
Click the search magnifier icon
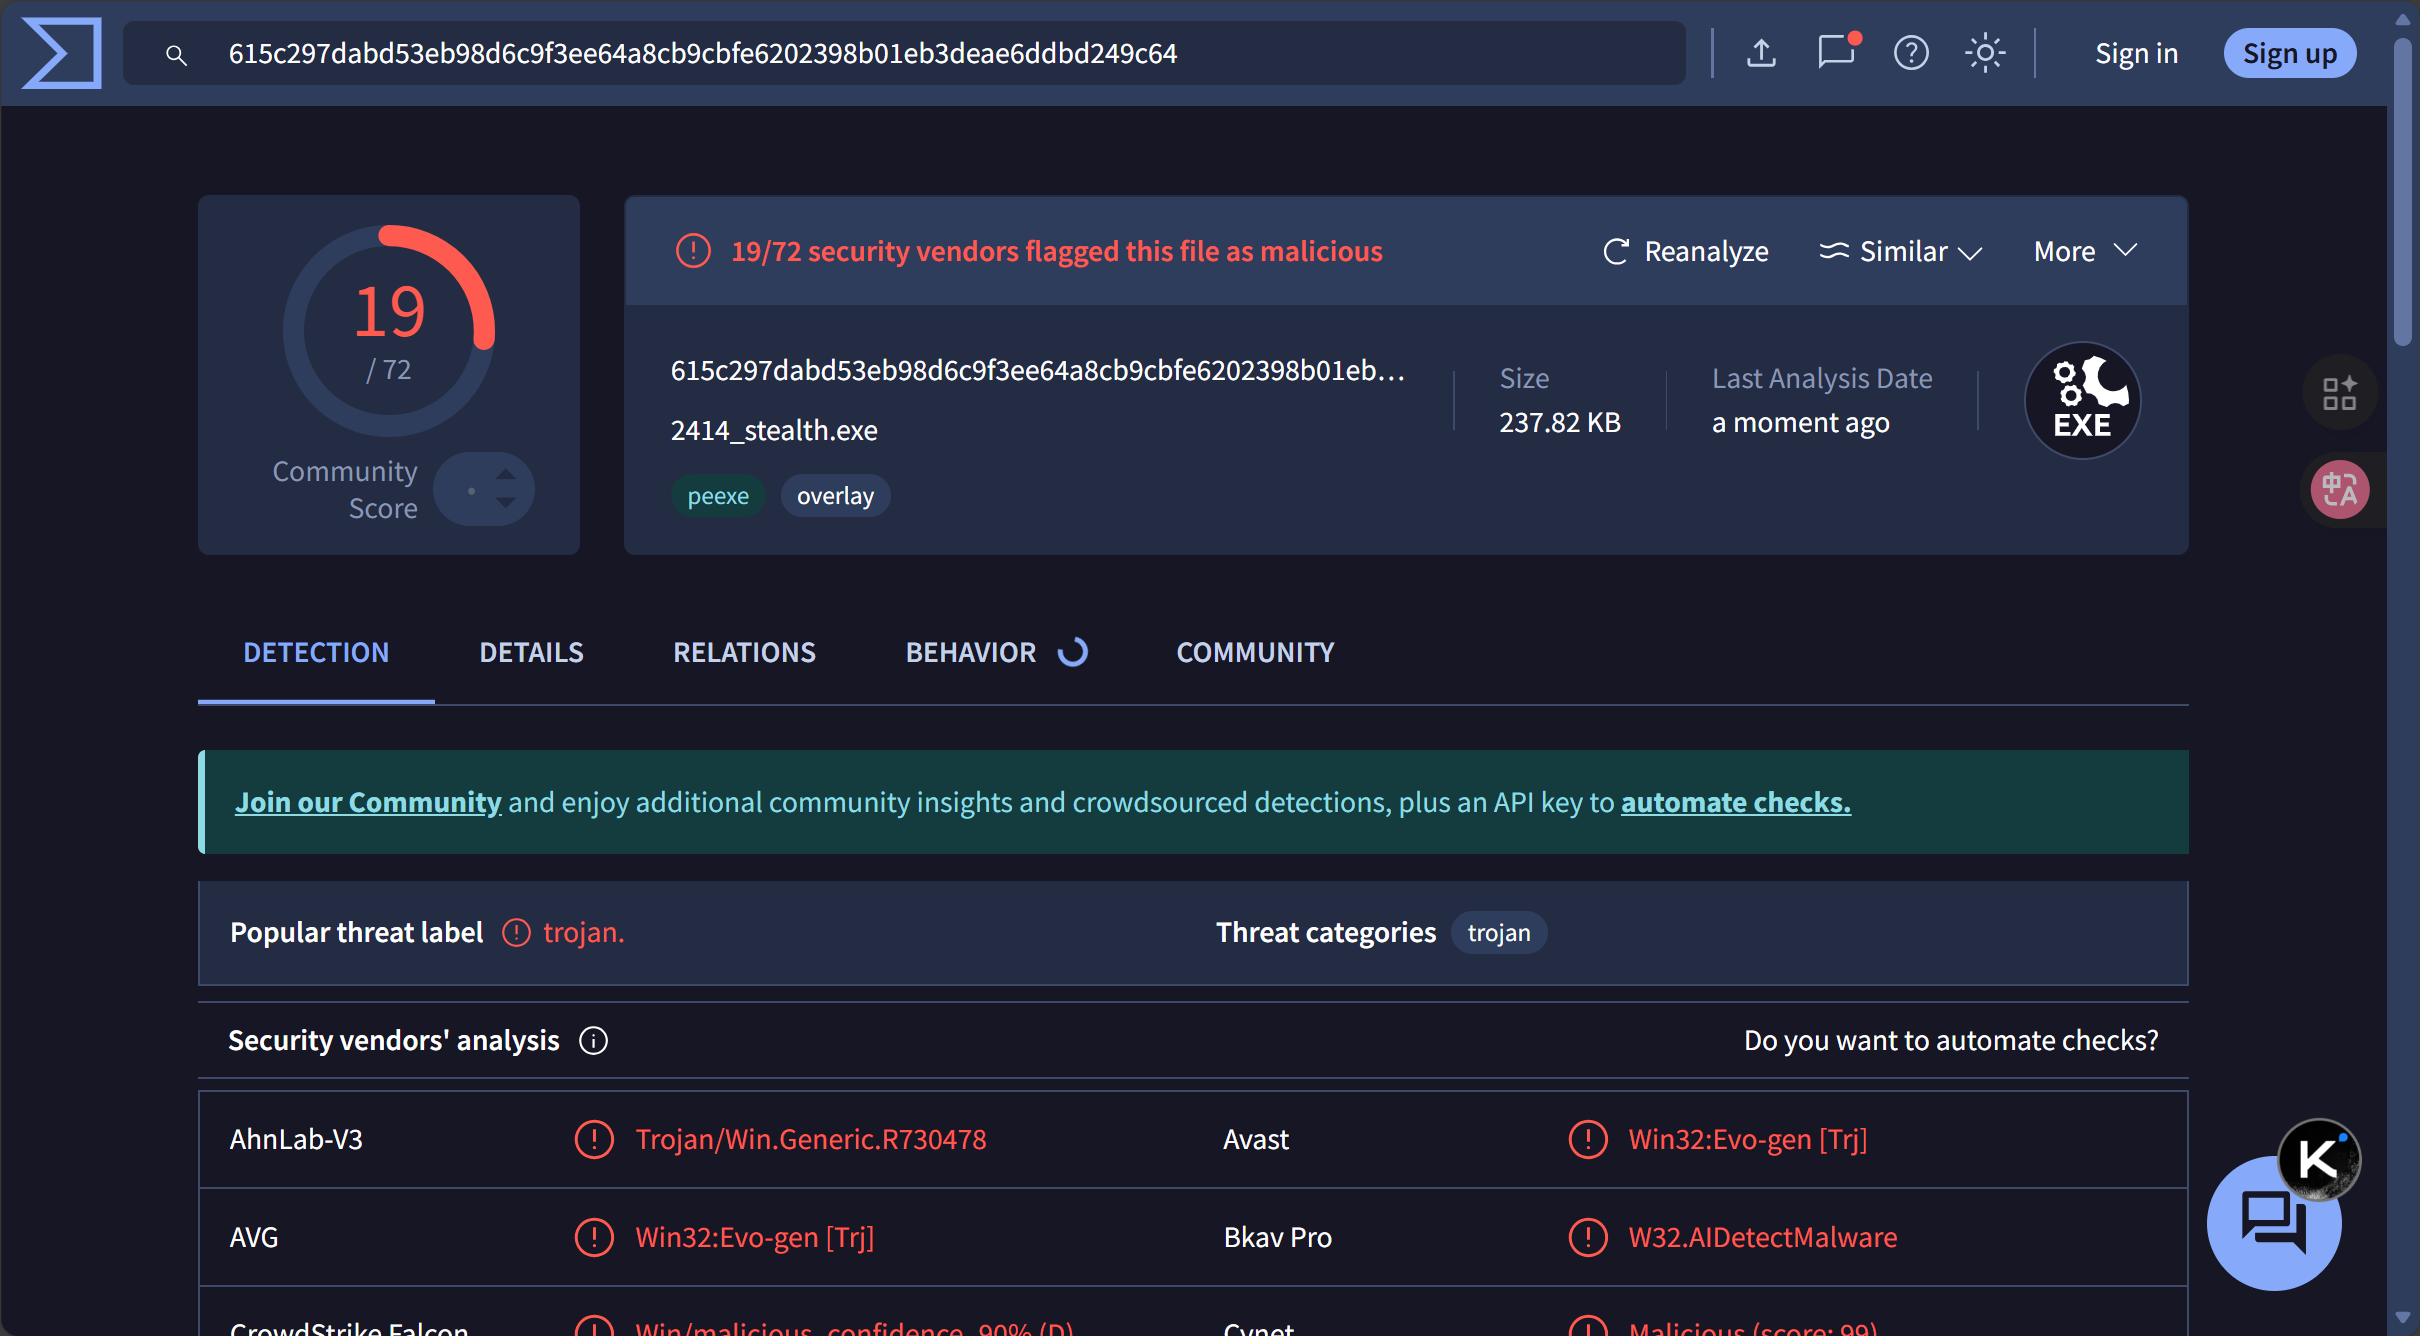coord(176,55)
